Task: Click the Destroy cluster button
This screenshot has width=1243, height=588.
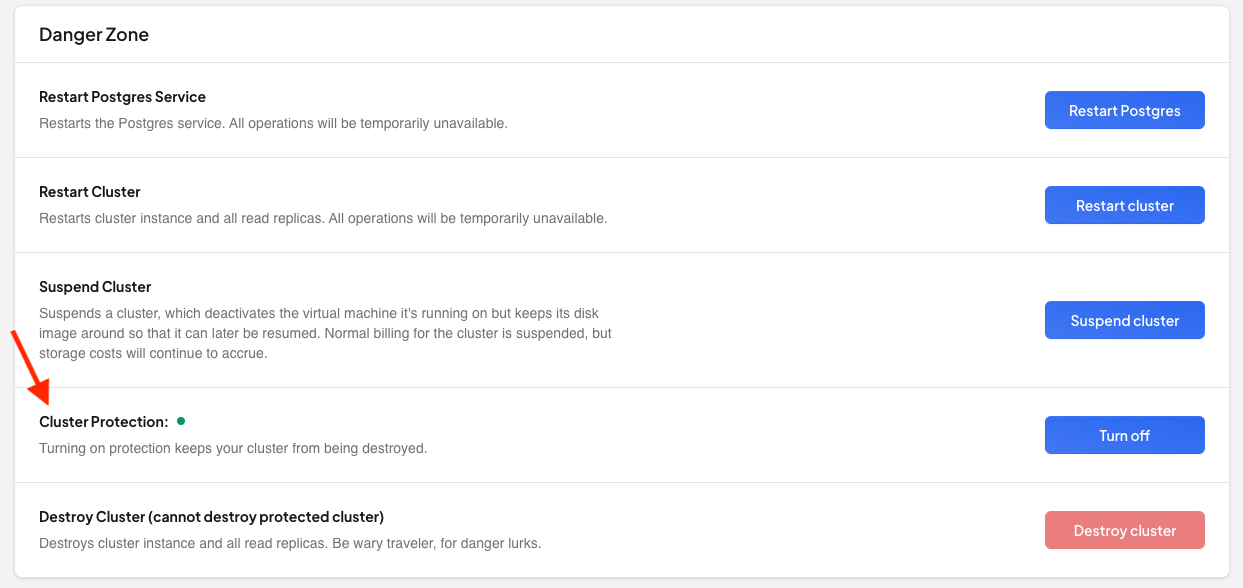Action: point(1124,531)
